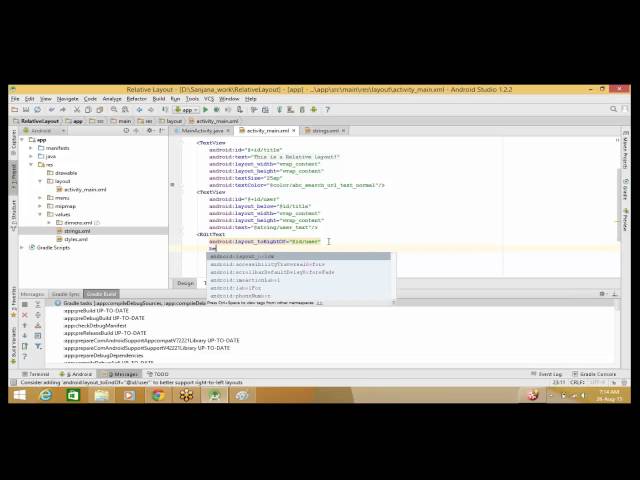The image size is (640, 480).
Task: Click the Android Device Monitor icon
Action: tap(313, 109)
